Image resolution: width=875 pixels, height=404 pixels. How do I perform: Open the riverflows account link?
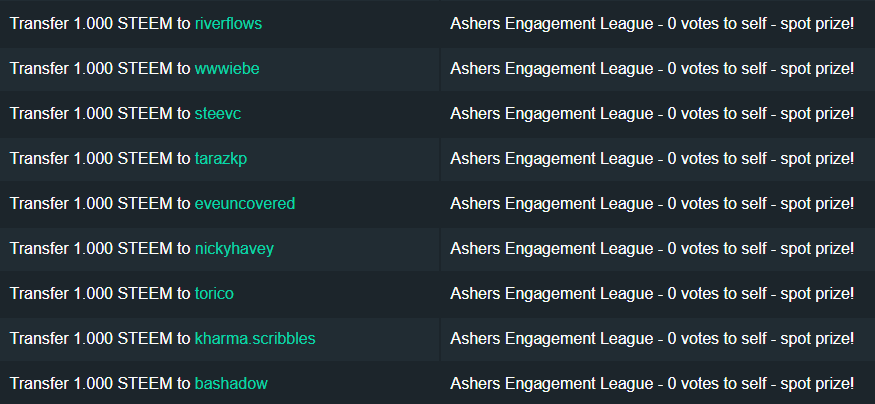(x=228, y=24)
